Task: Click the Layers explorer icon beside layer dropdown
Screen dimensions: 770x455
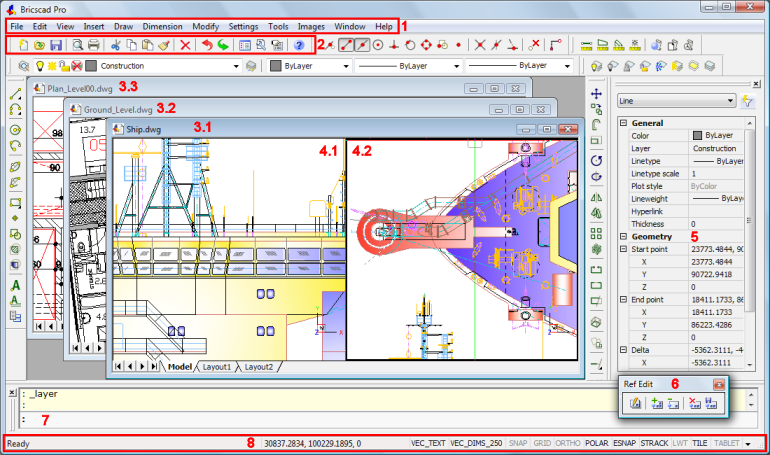Action: tap(23, 66)
